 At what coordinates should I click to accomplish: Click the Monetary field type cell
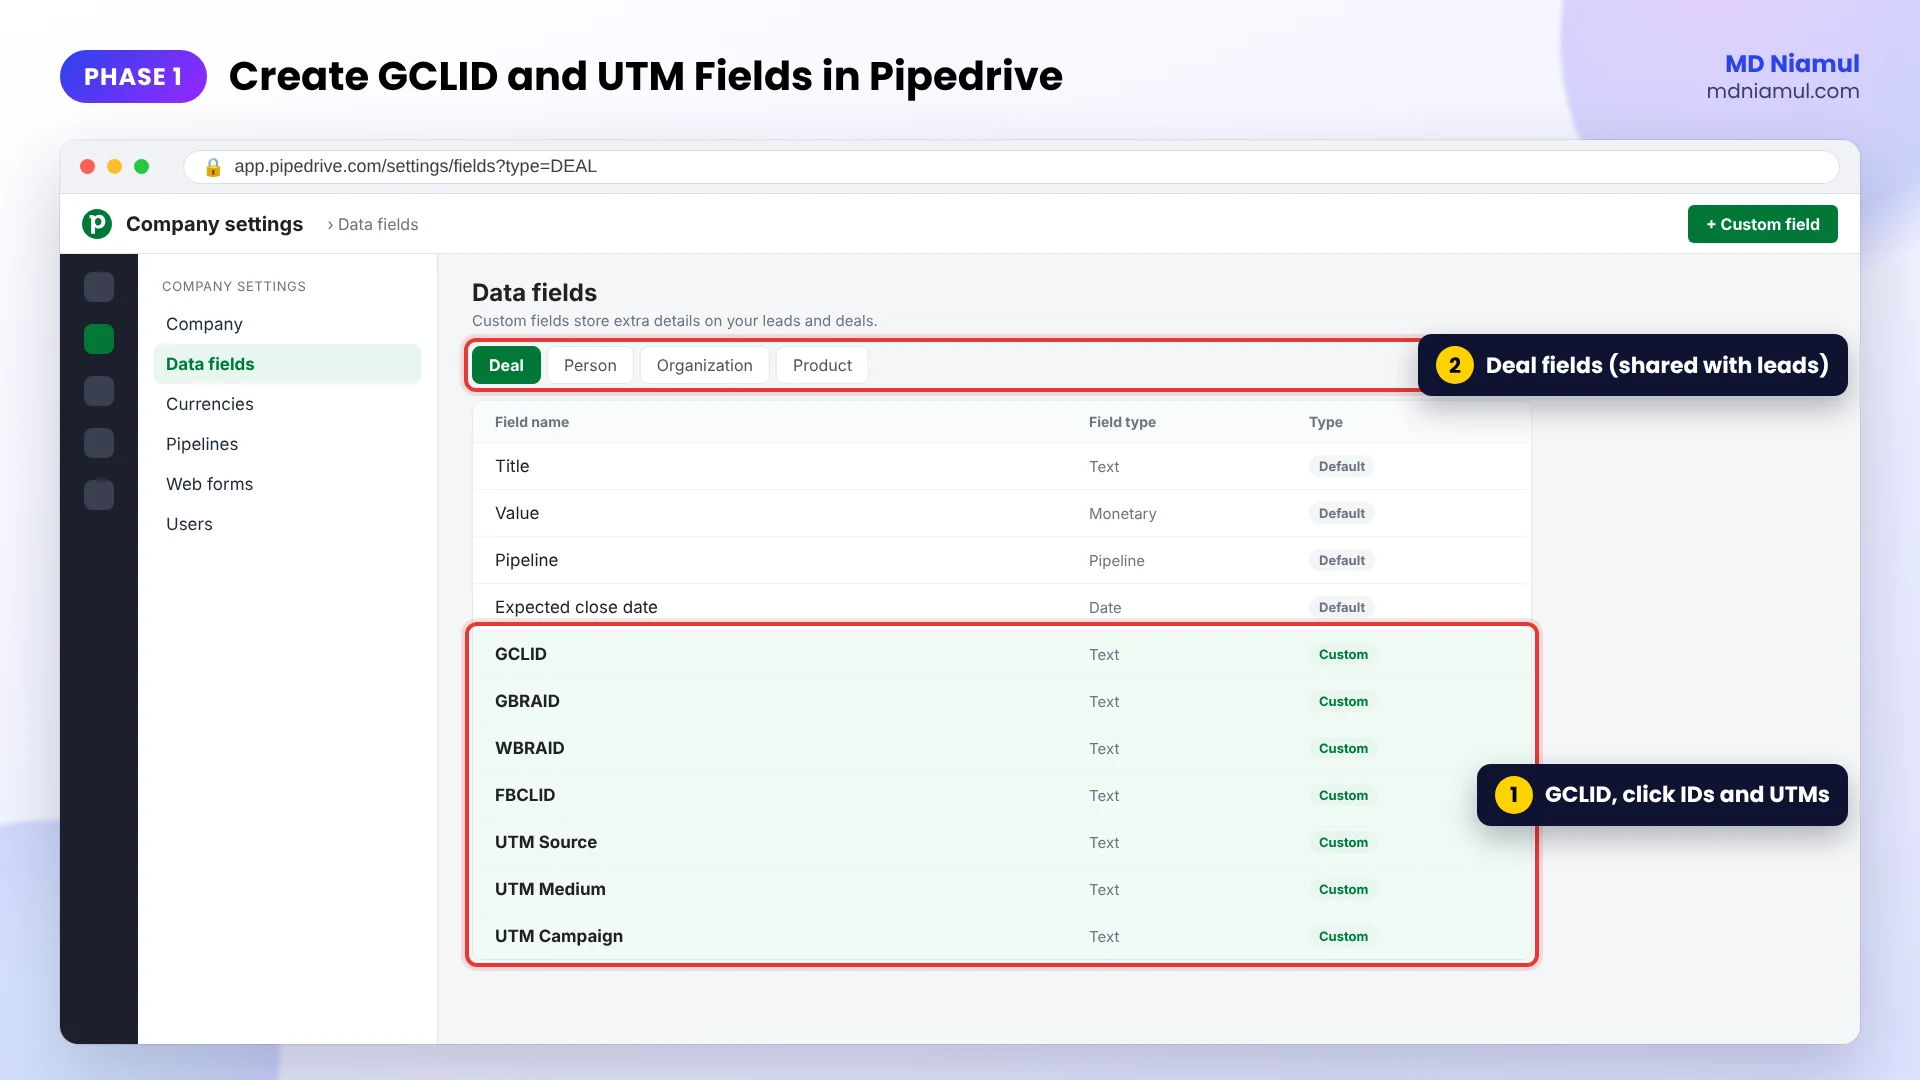[1122, 514]
